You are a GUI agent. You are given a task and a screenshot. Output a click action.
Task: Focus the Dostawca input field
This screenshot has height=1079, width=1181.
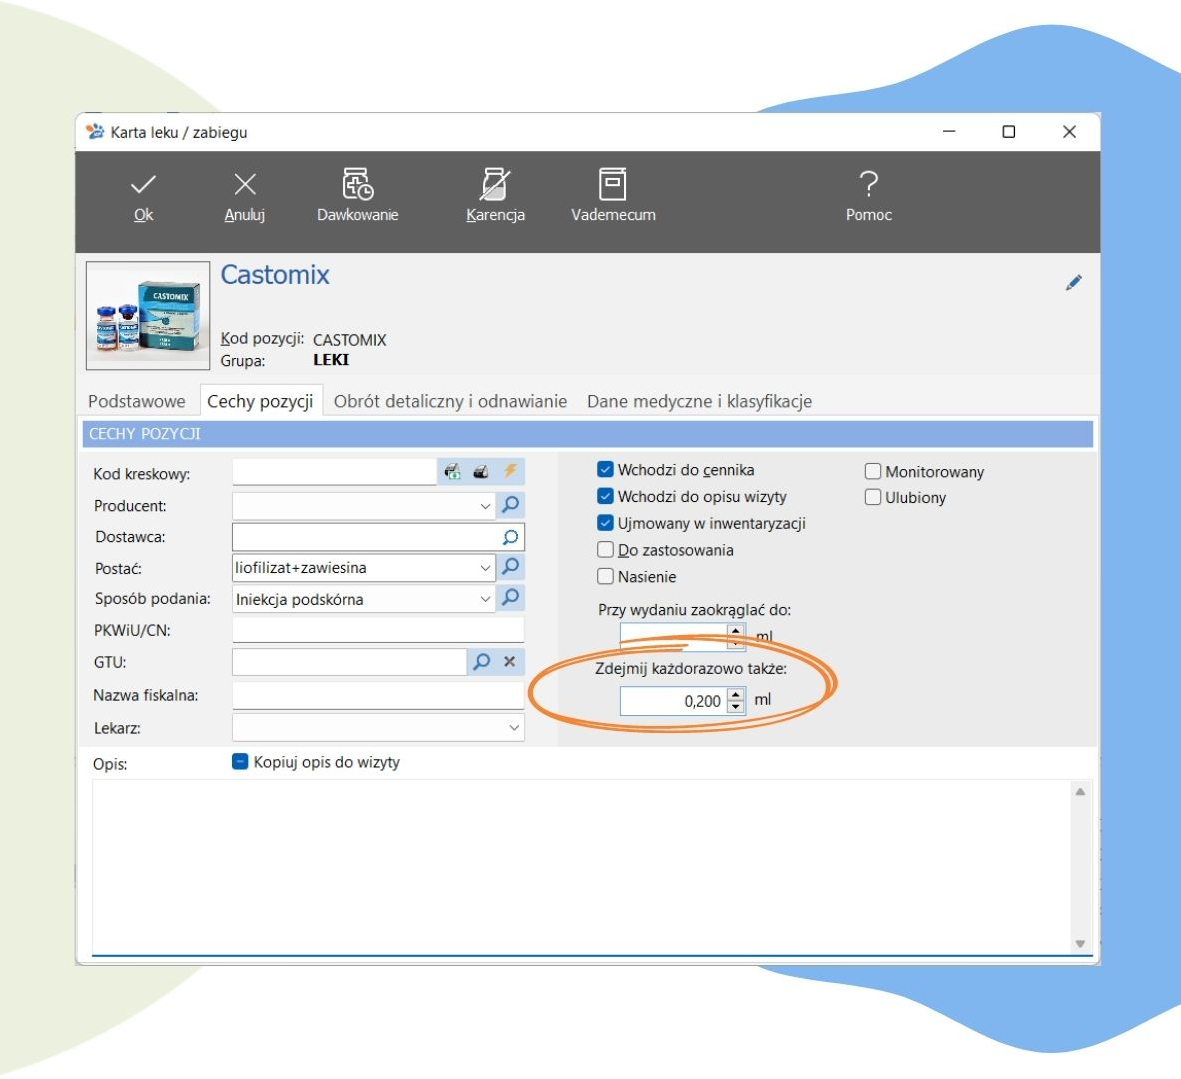click(x=366, y=537)
